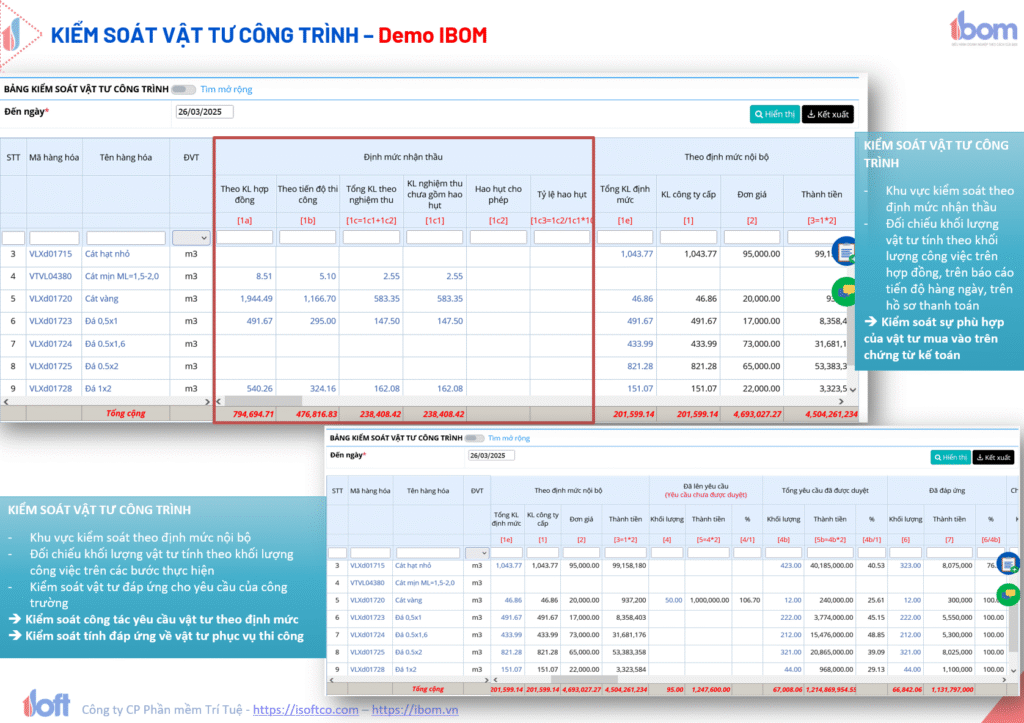Viewport: 1024px width, 723px height.
Task: Open green chat bubble beside lower table
Action: coord(1008,595)
